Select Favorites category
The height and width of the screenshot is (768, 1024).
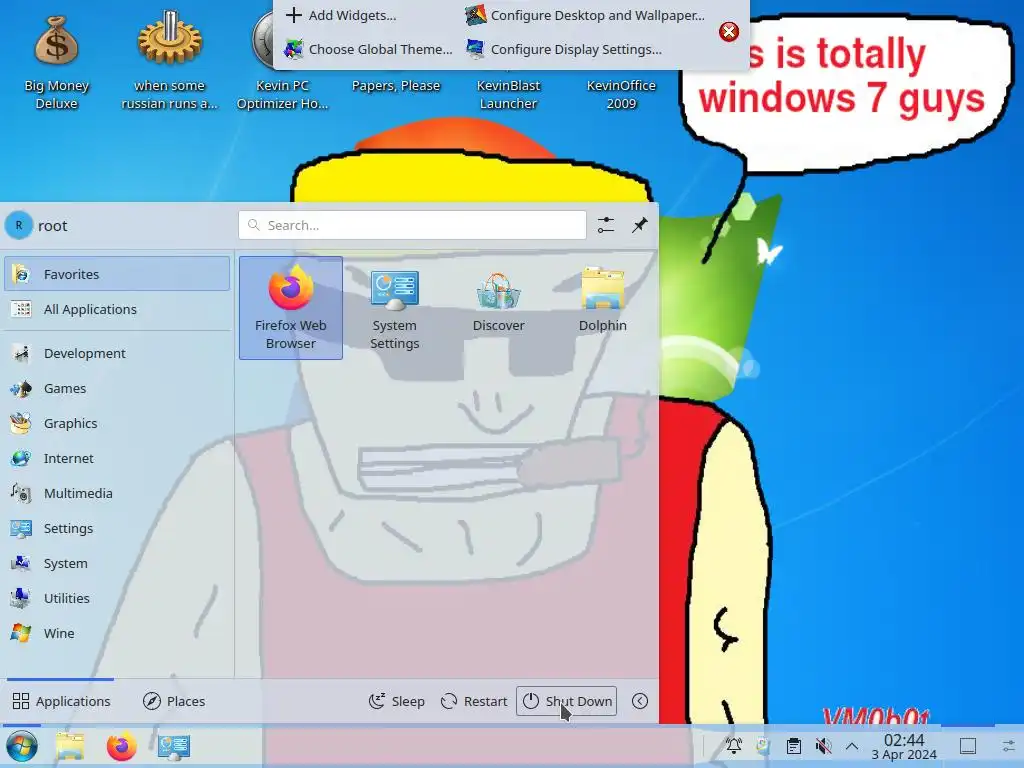117,274
